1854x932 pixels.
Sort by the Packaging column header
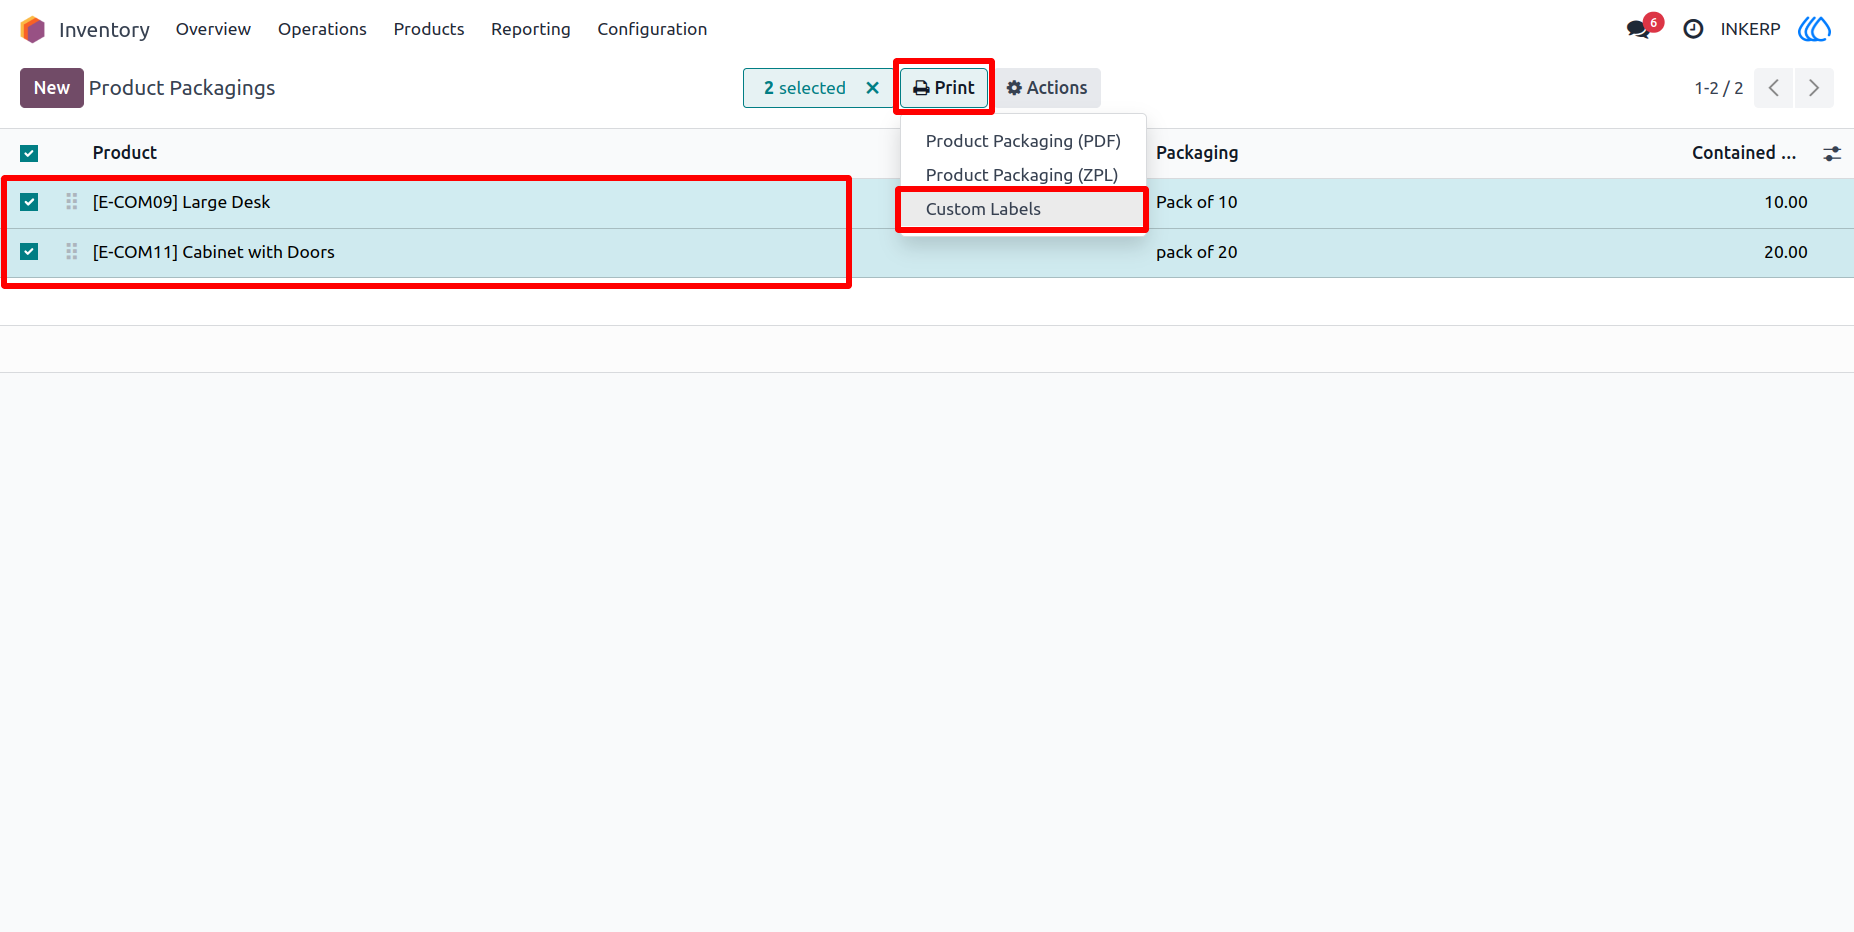tap(1197, 153)
